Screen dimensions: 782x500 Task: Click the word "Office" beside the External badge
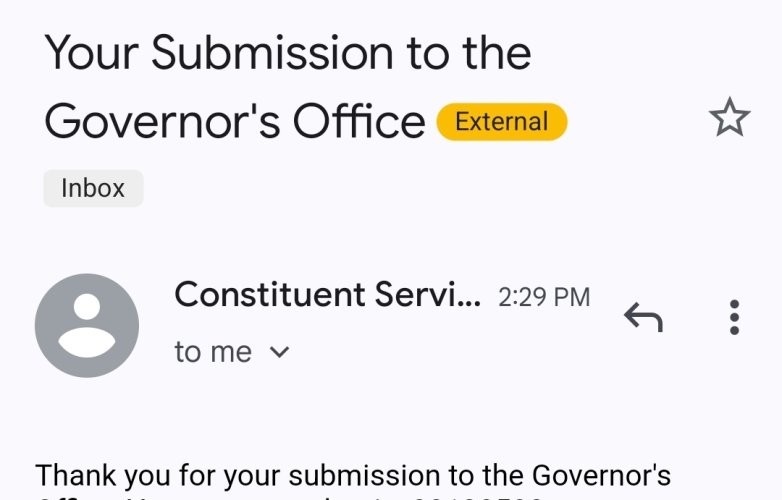coord(359,122)
